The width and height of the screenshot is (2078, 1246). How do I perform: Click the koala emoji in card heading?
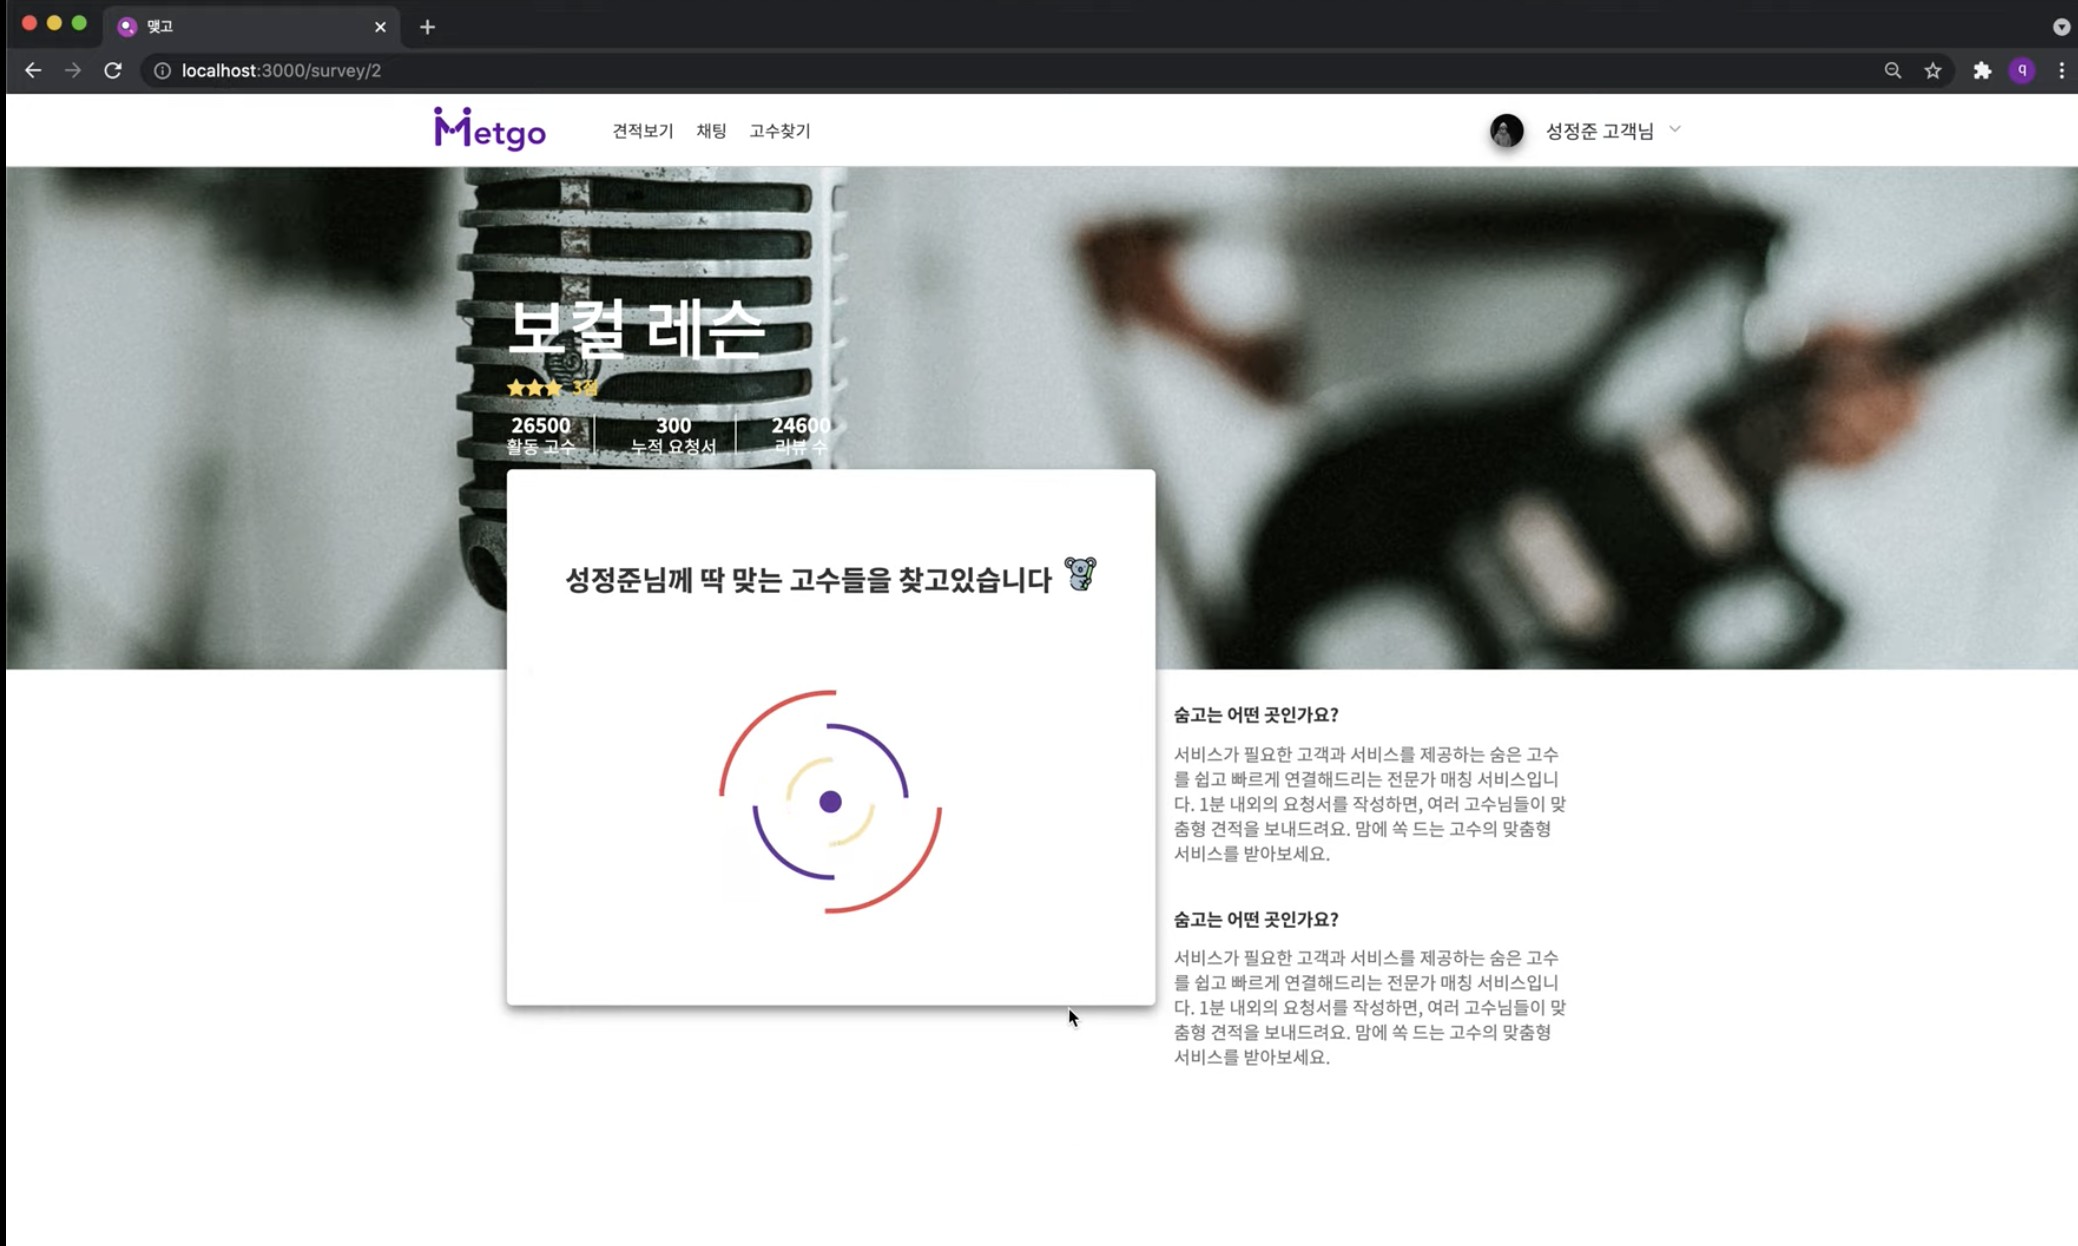pos(1080,574)
